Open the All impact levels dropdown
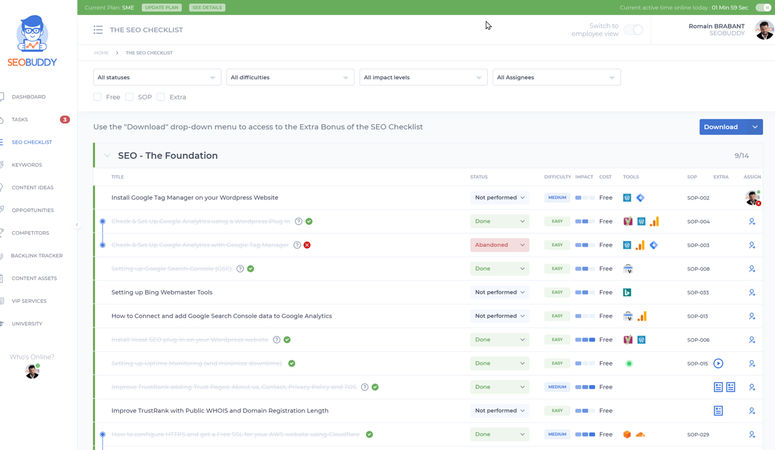 pos(423,77)
